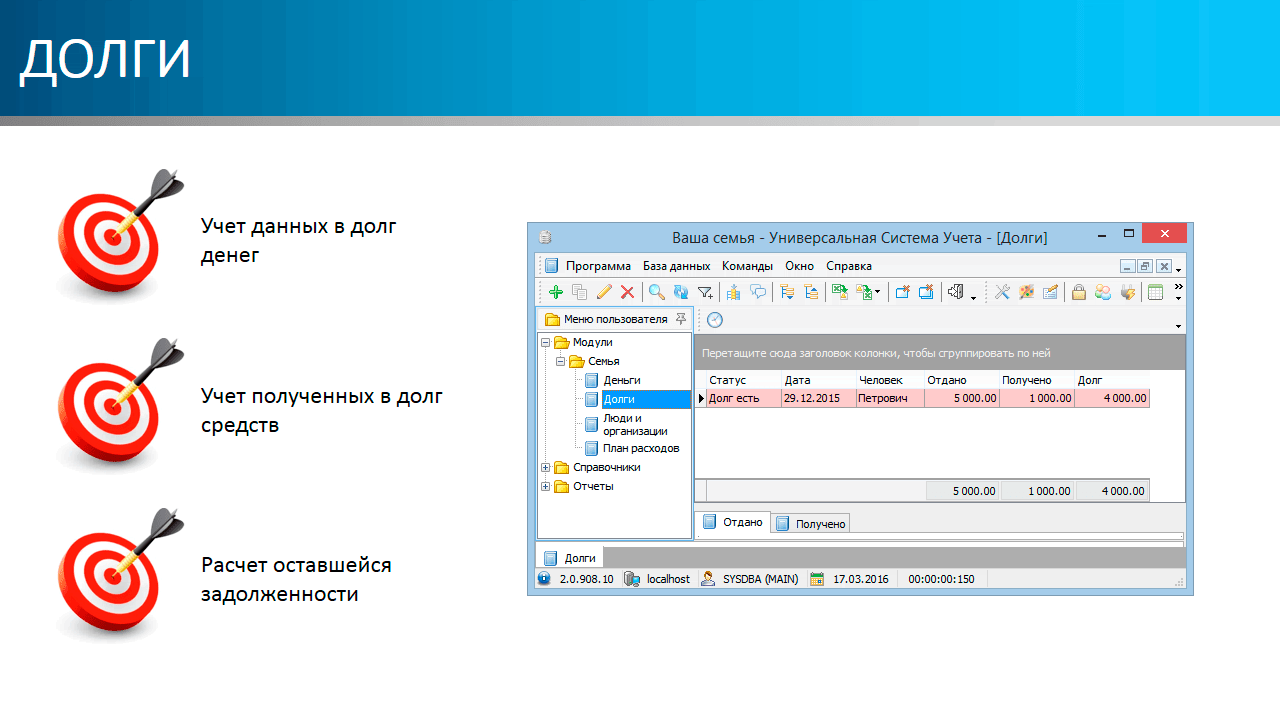The image size is (1280, 720).
Task: Click the version info icon in status bar
Action: pos(544,579)
